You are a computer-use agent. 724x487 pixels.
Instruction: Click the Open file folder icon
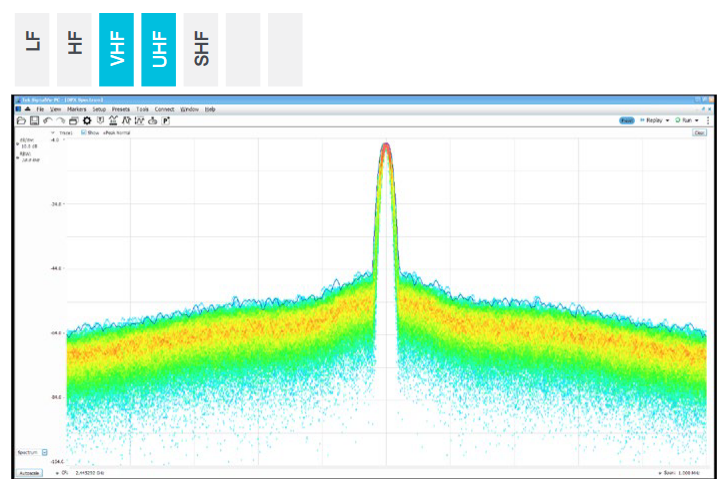[21, 120]
